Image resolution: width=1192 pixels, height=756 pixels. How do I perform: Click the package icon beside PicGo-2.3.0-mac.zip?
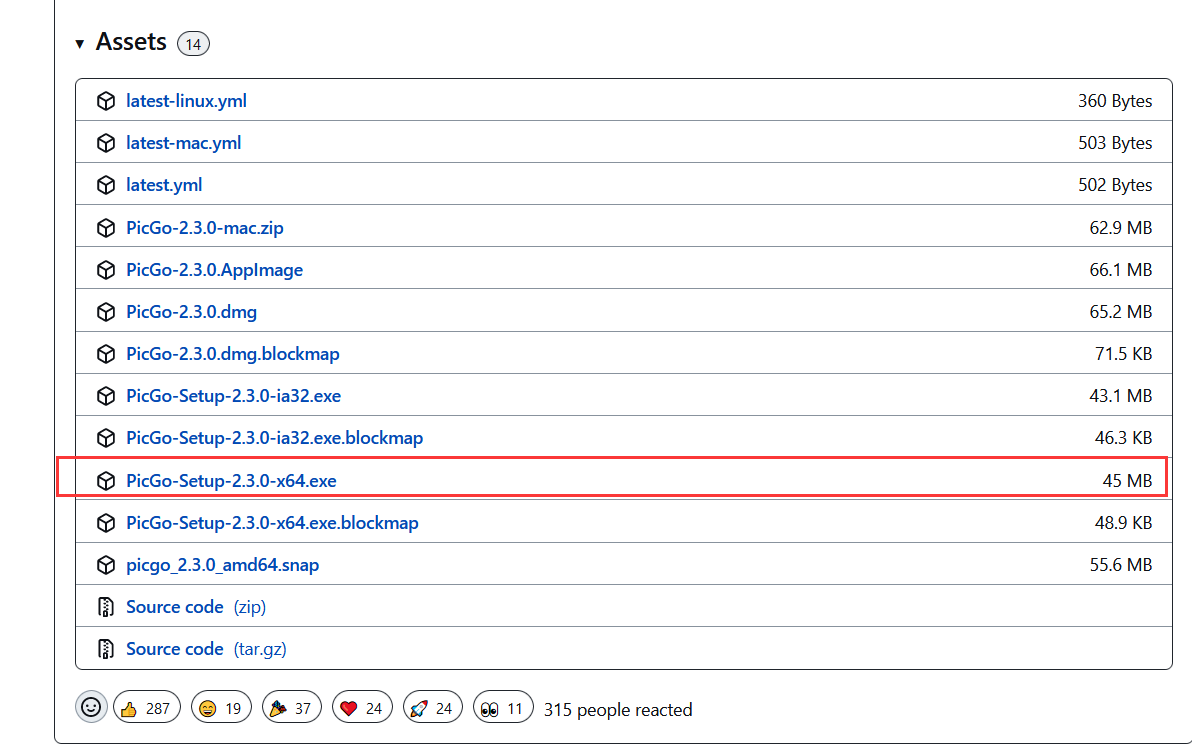coord(106,227)
